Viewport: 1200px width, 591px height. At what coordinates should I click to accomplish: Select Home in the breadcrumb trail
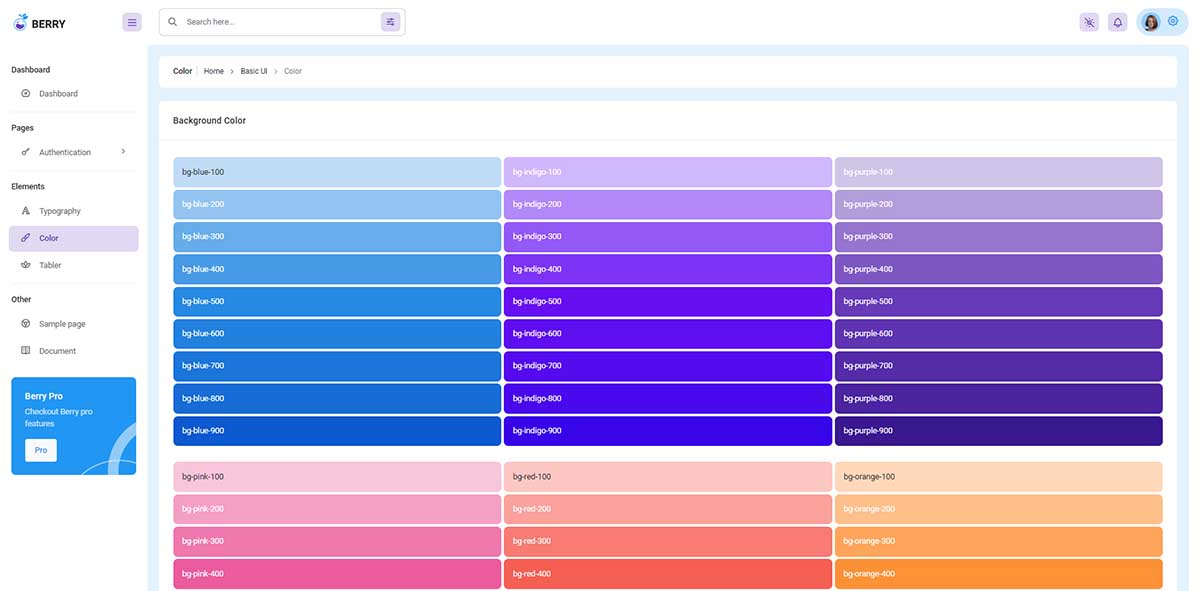pos(213,71)
